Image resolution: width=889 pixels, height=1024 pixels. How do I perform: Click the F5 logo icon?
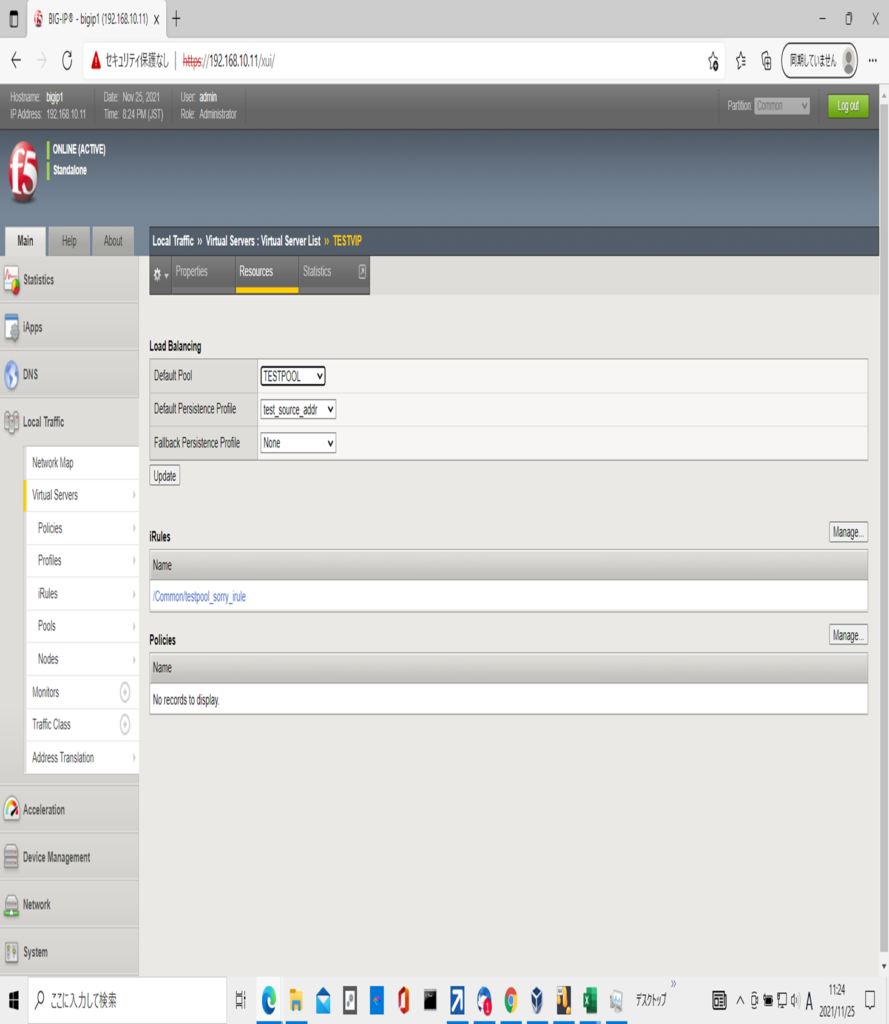(24, 172)
